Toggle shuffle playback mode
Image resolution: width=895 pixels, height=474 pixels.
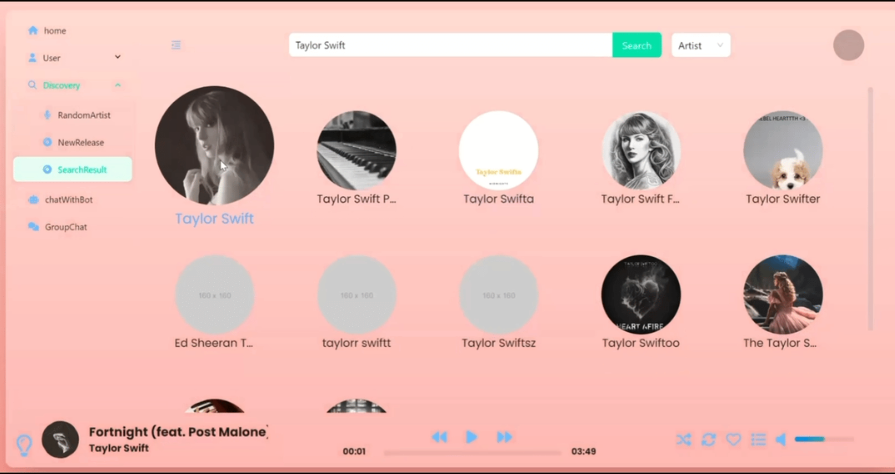pos(684,439)
